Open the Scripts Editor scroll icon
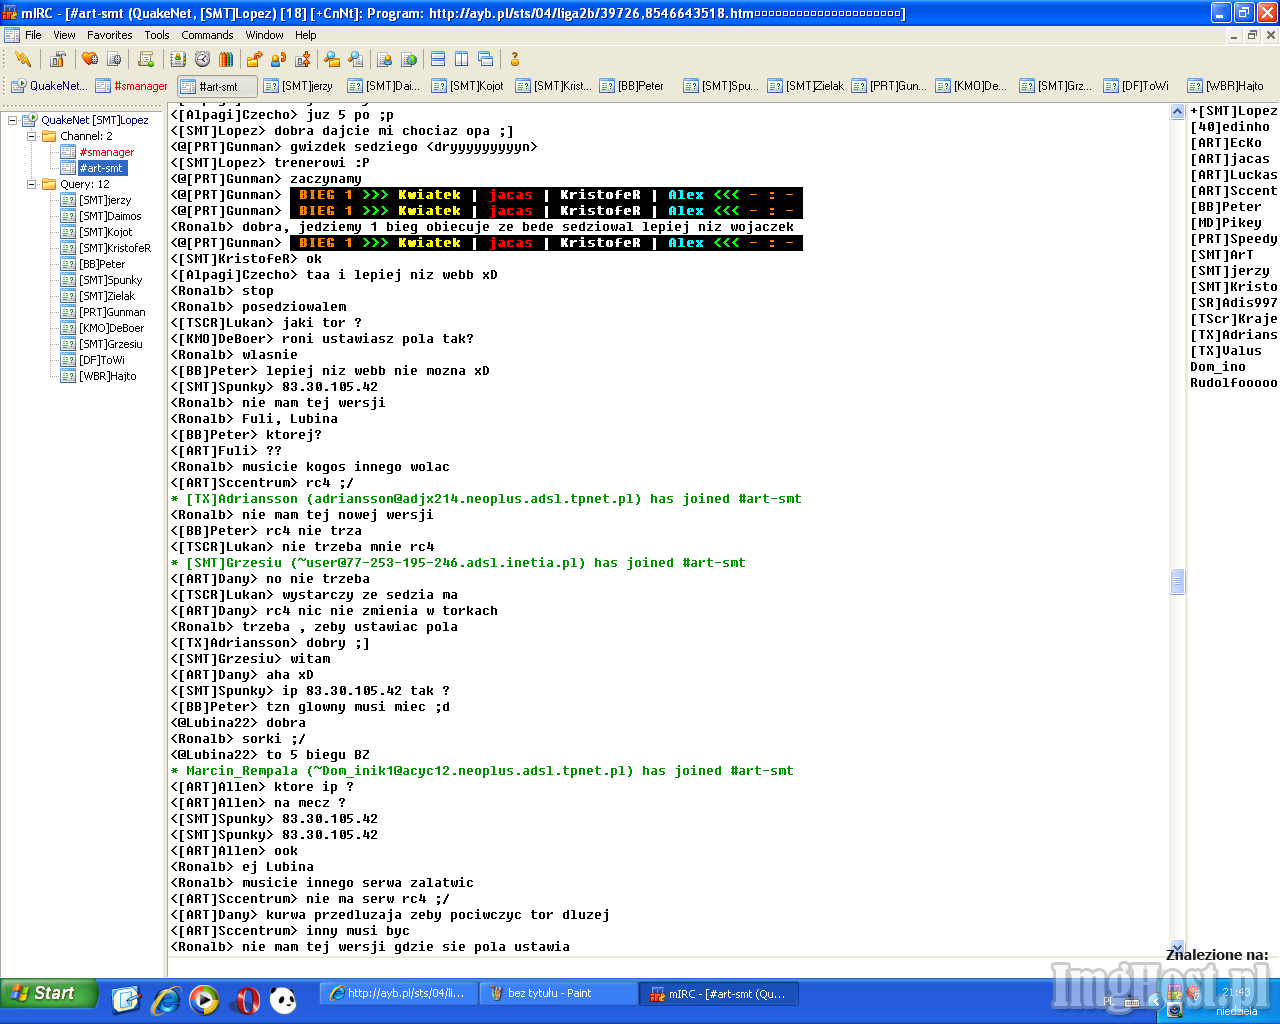1280x1024 pixels. pos(146,59)
